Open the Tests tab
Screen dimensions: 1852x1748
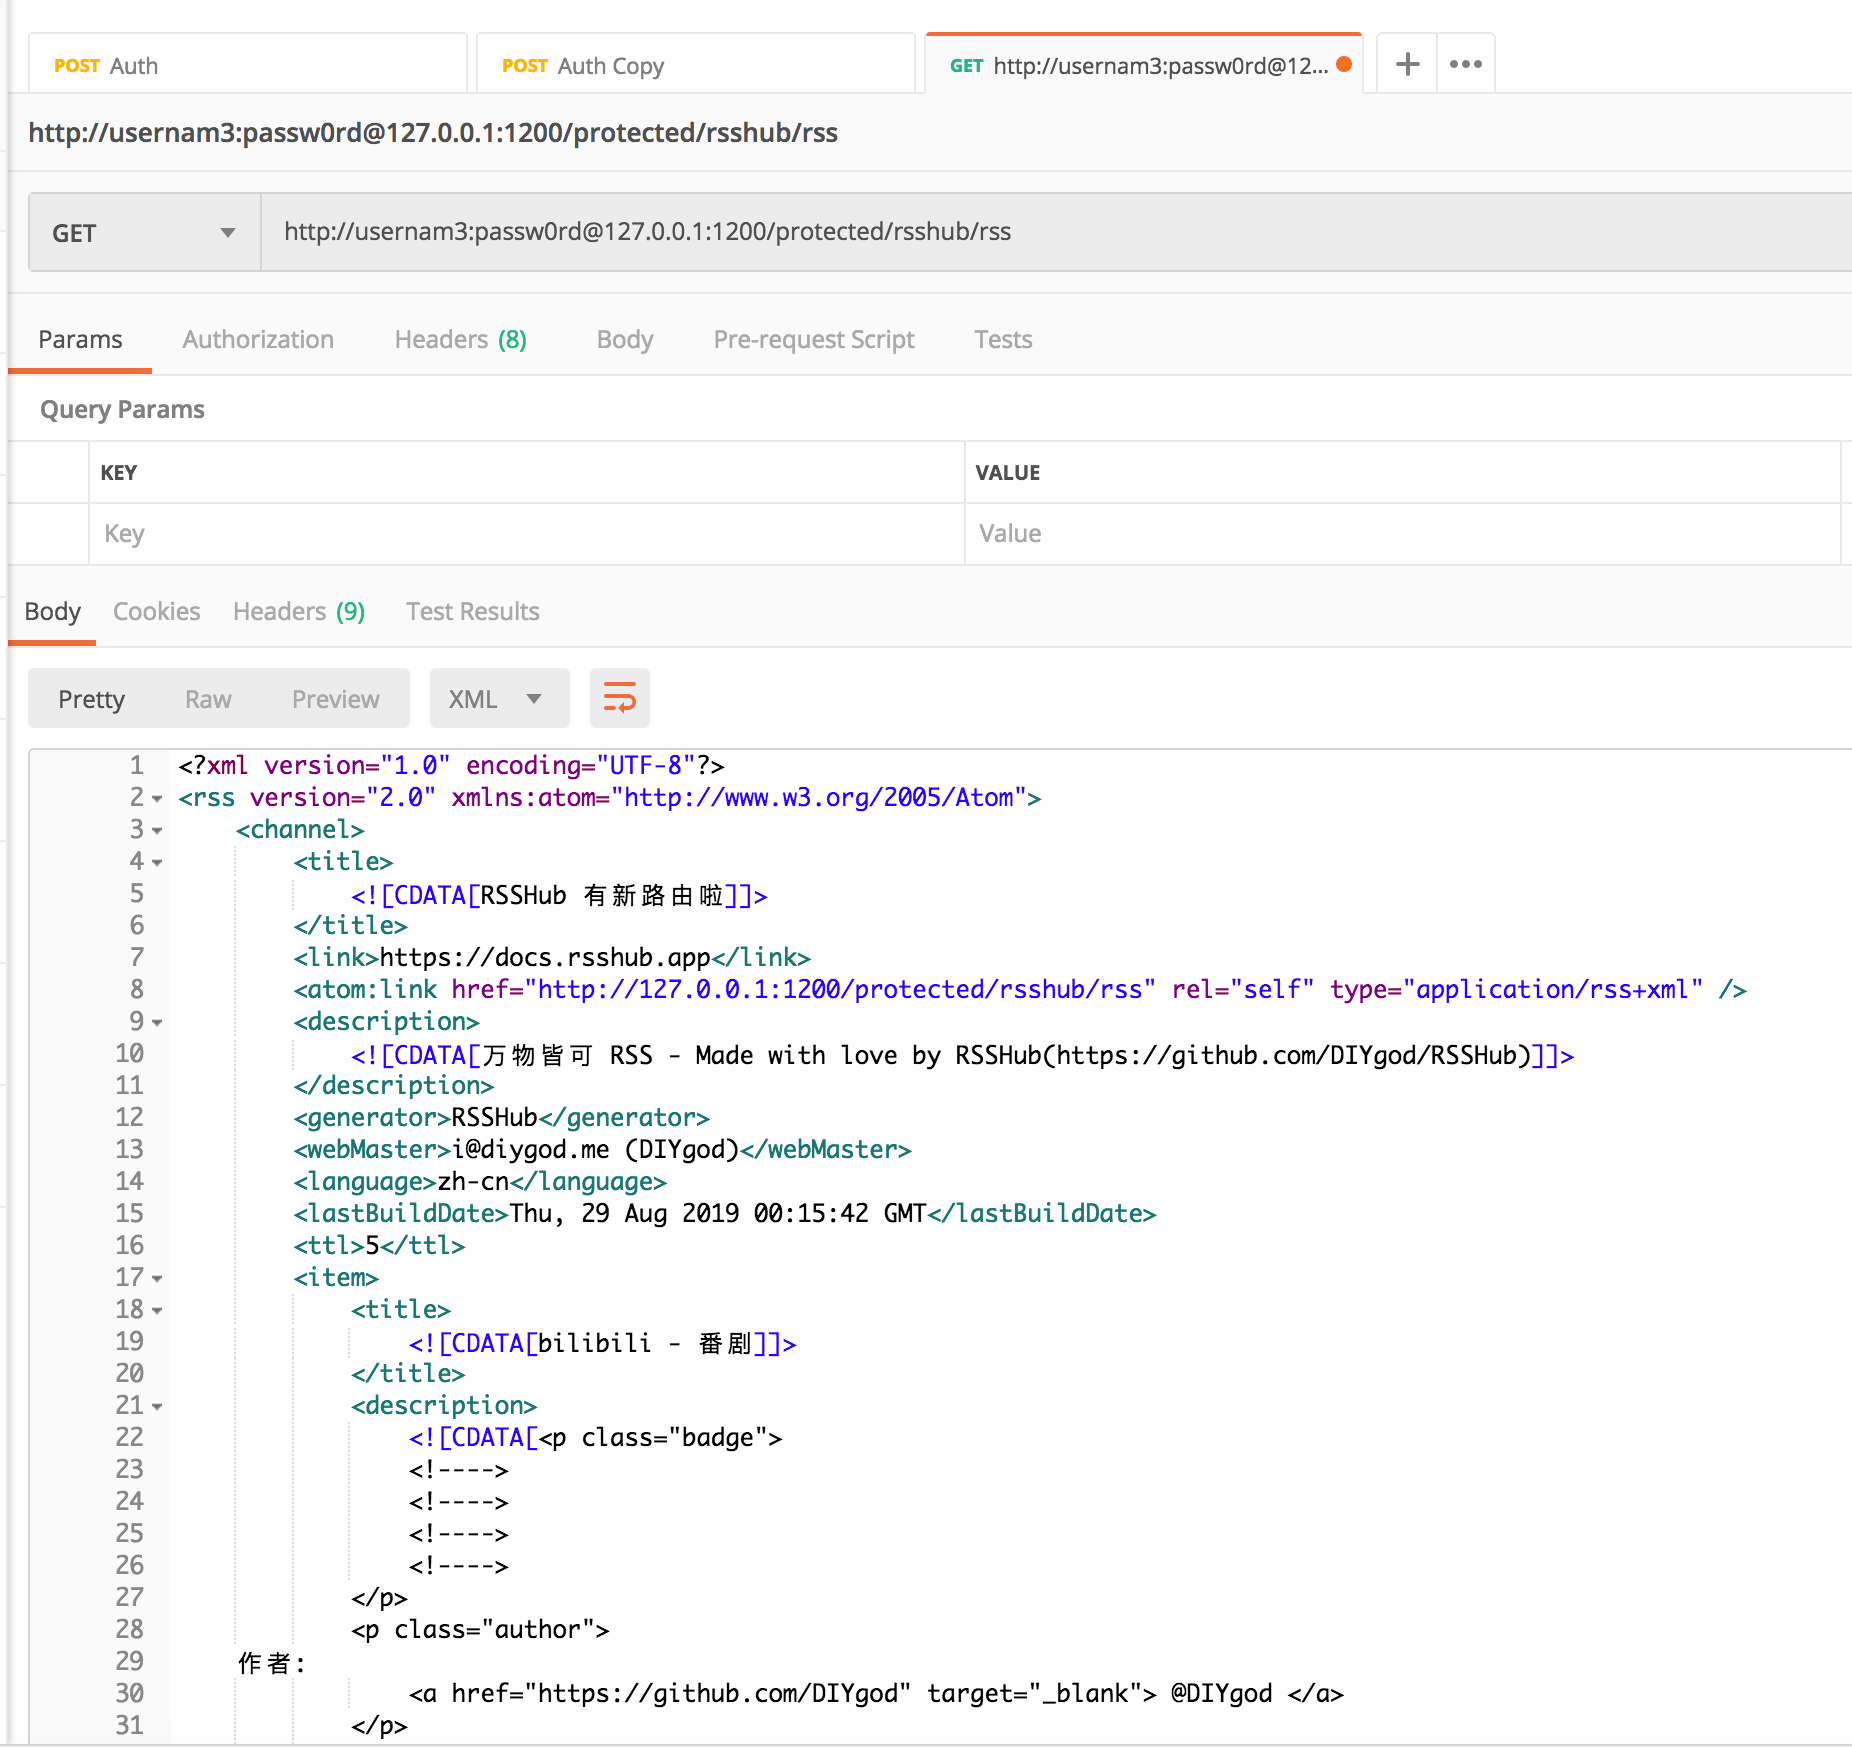click(x=1003, y=340)
